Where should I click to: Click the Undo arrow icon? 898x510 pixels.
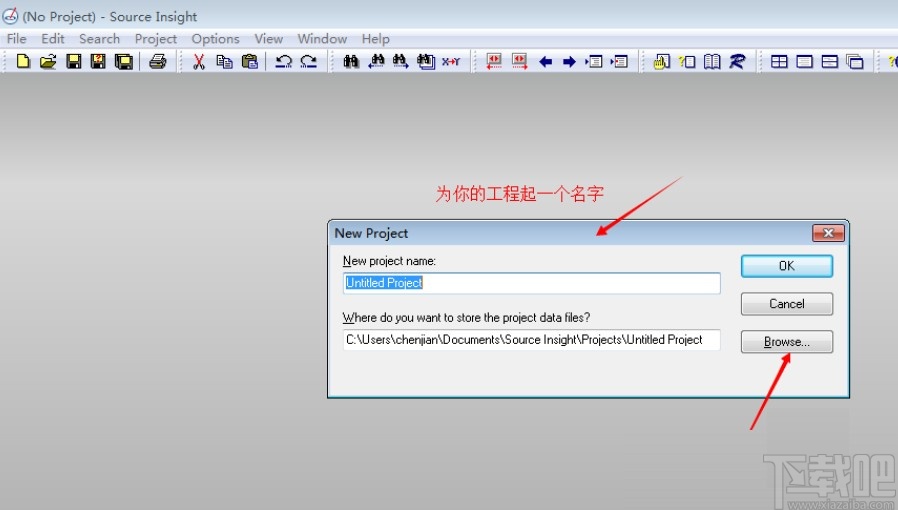(x=283, y=61)
